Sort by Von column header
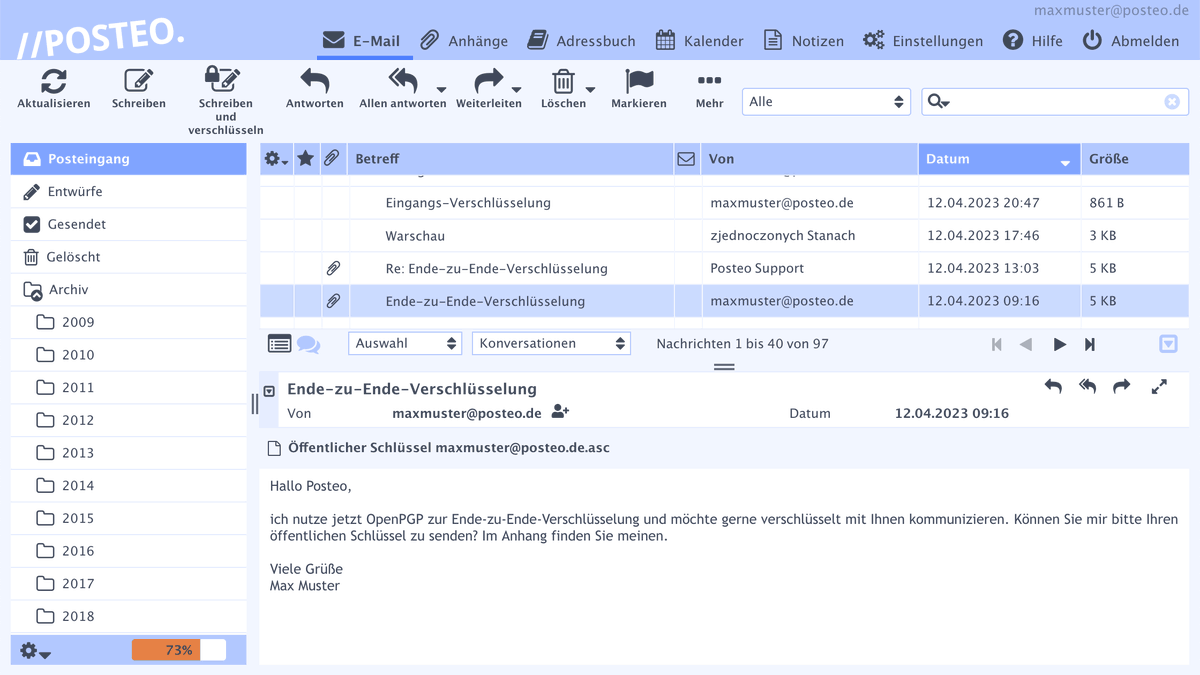This screenshot has height=675, width=1200. [808, 159]
